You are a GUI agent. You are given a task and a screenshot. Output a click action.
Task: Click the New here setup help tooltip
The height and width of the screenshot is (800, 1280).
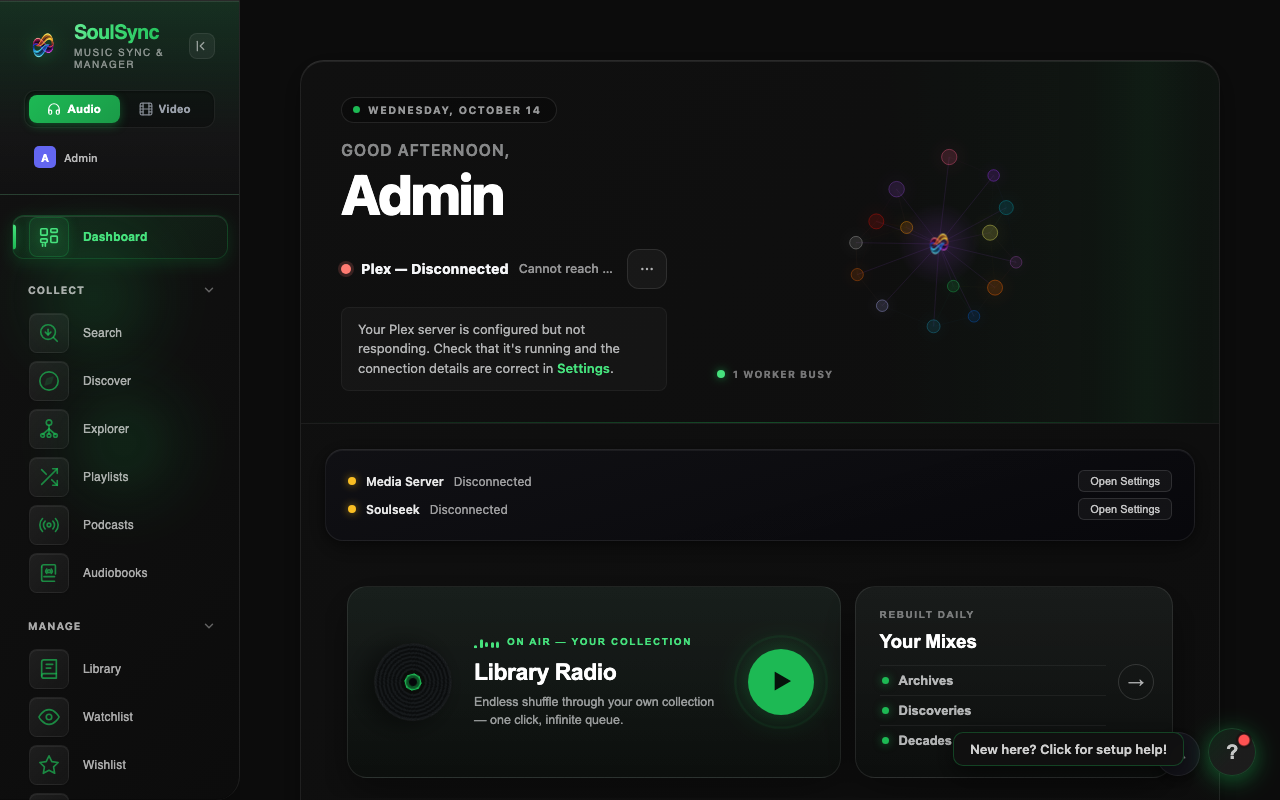point(1068,749)
